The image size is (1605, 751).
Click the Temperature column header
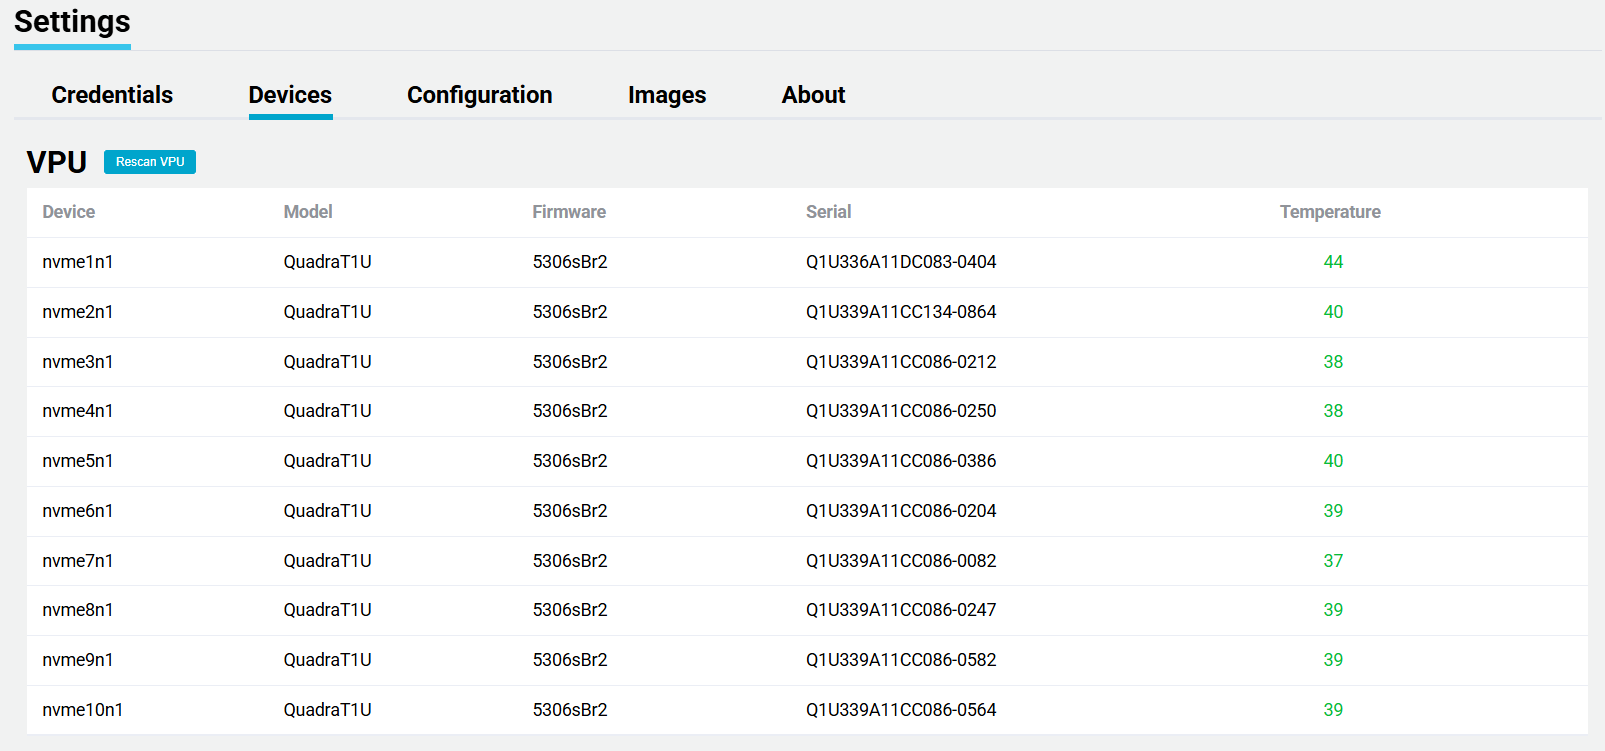tap(1330, 212)
